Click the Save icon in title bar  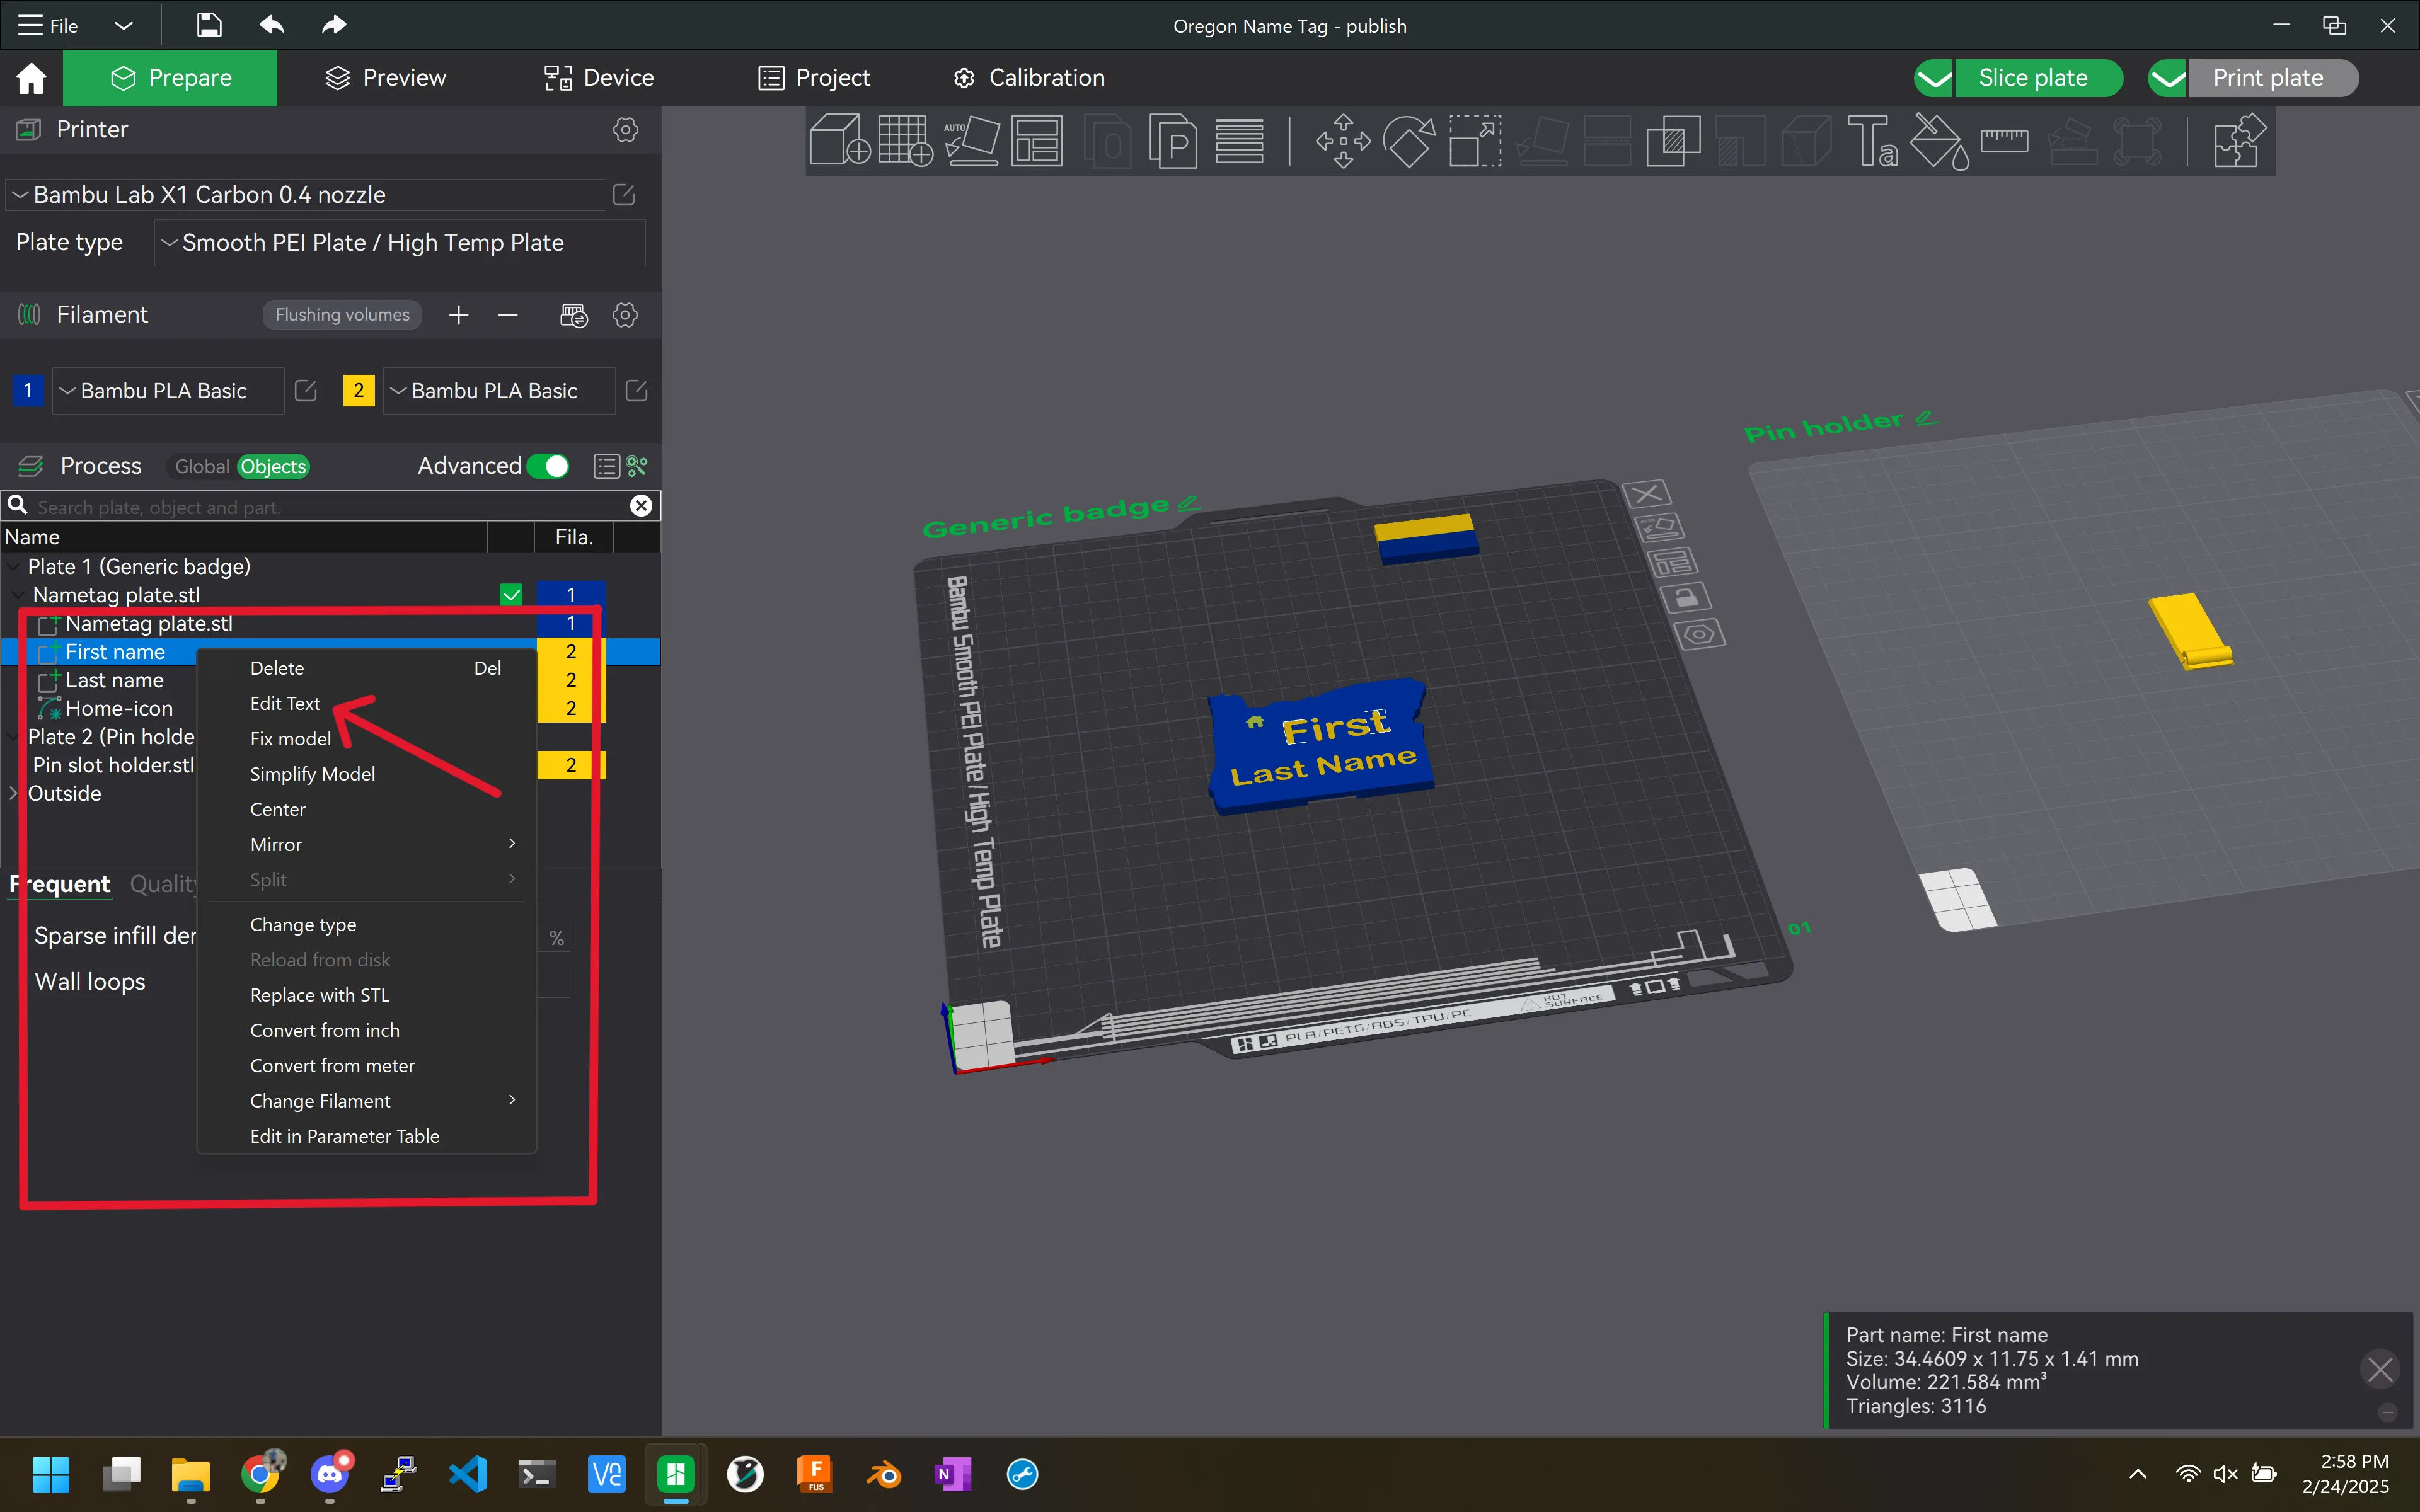point(209,25)
